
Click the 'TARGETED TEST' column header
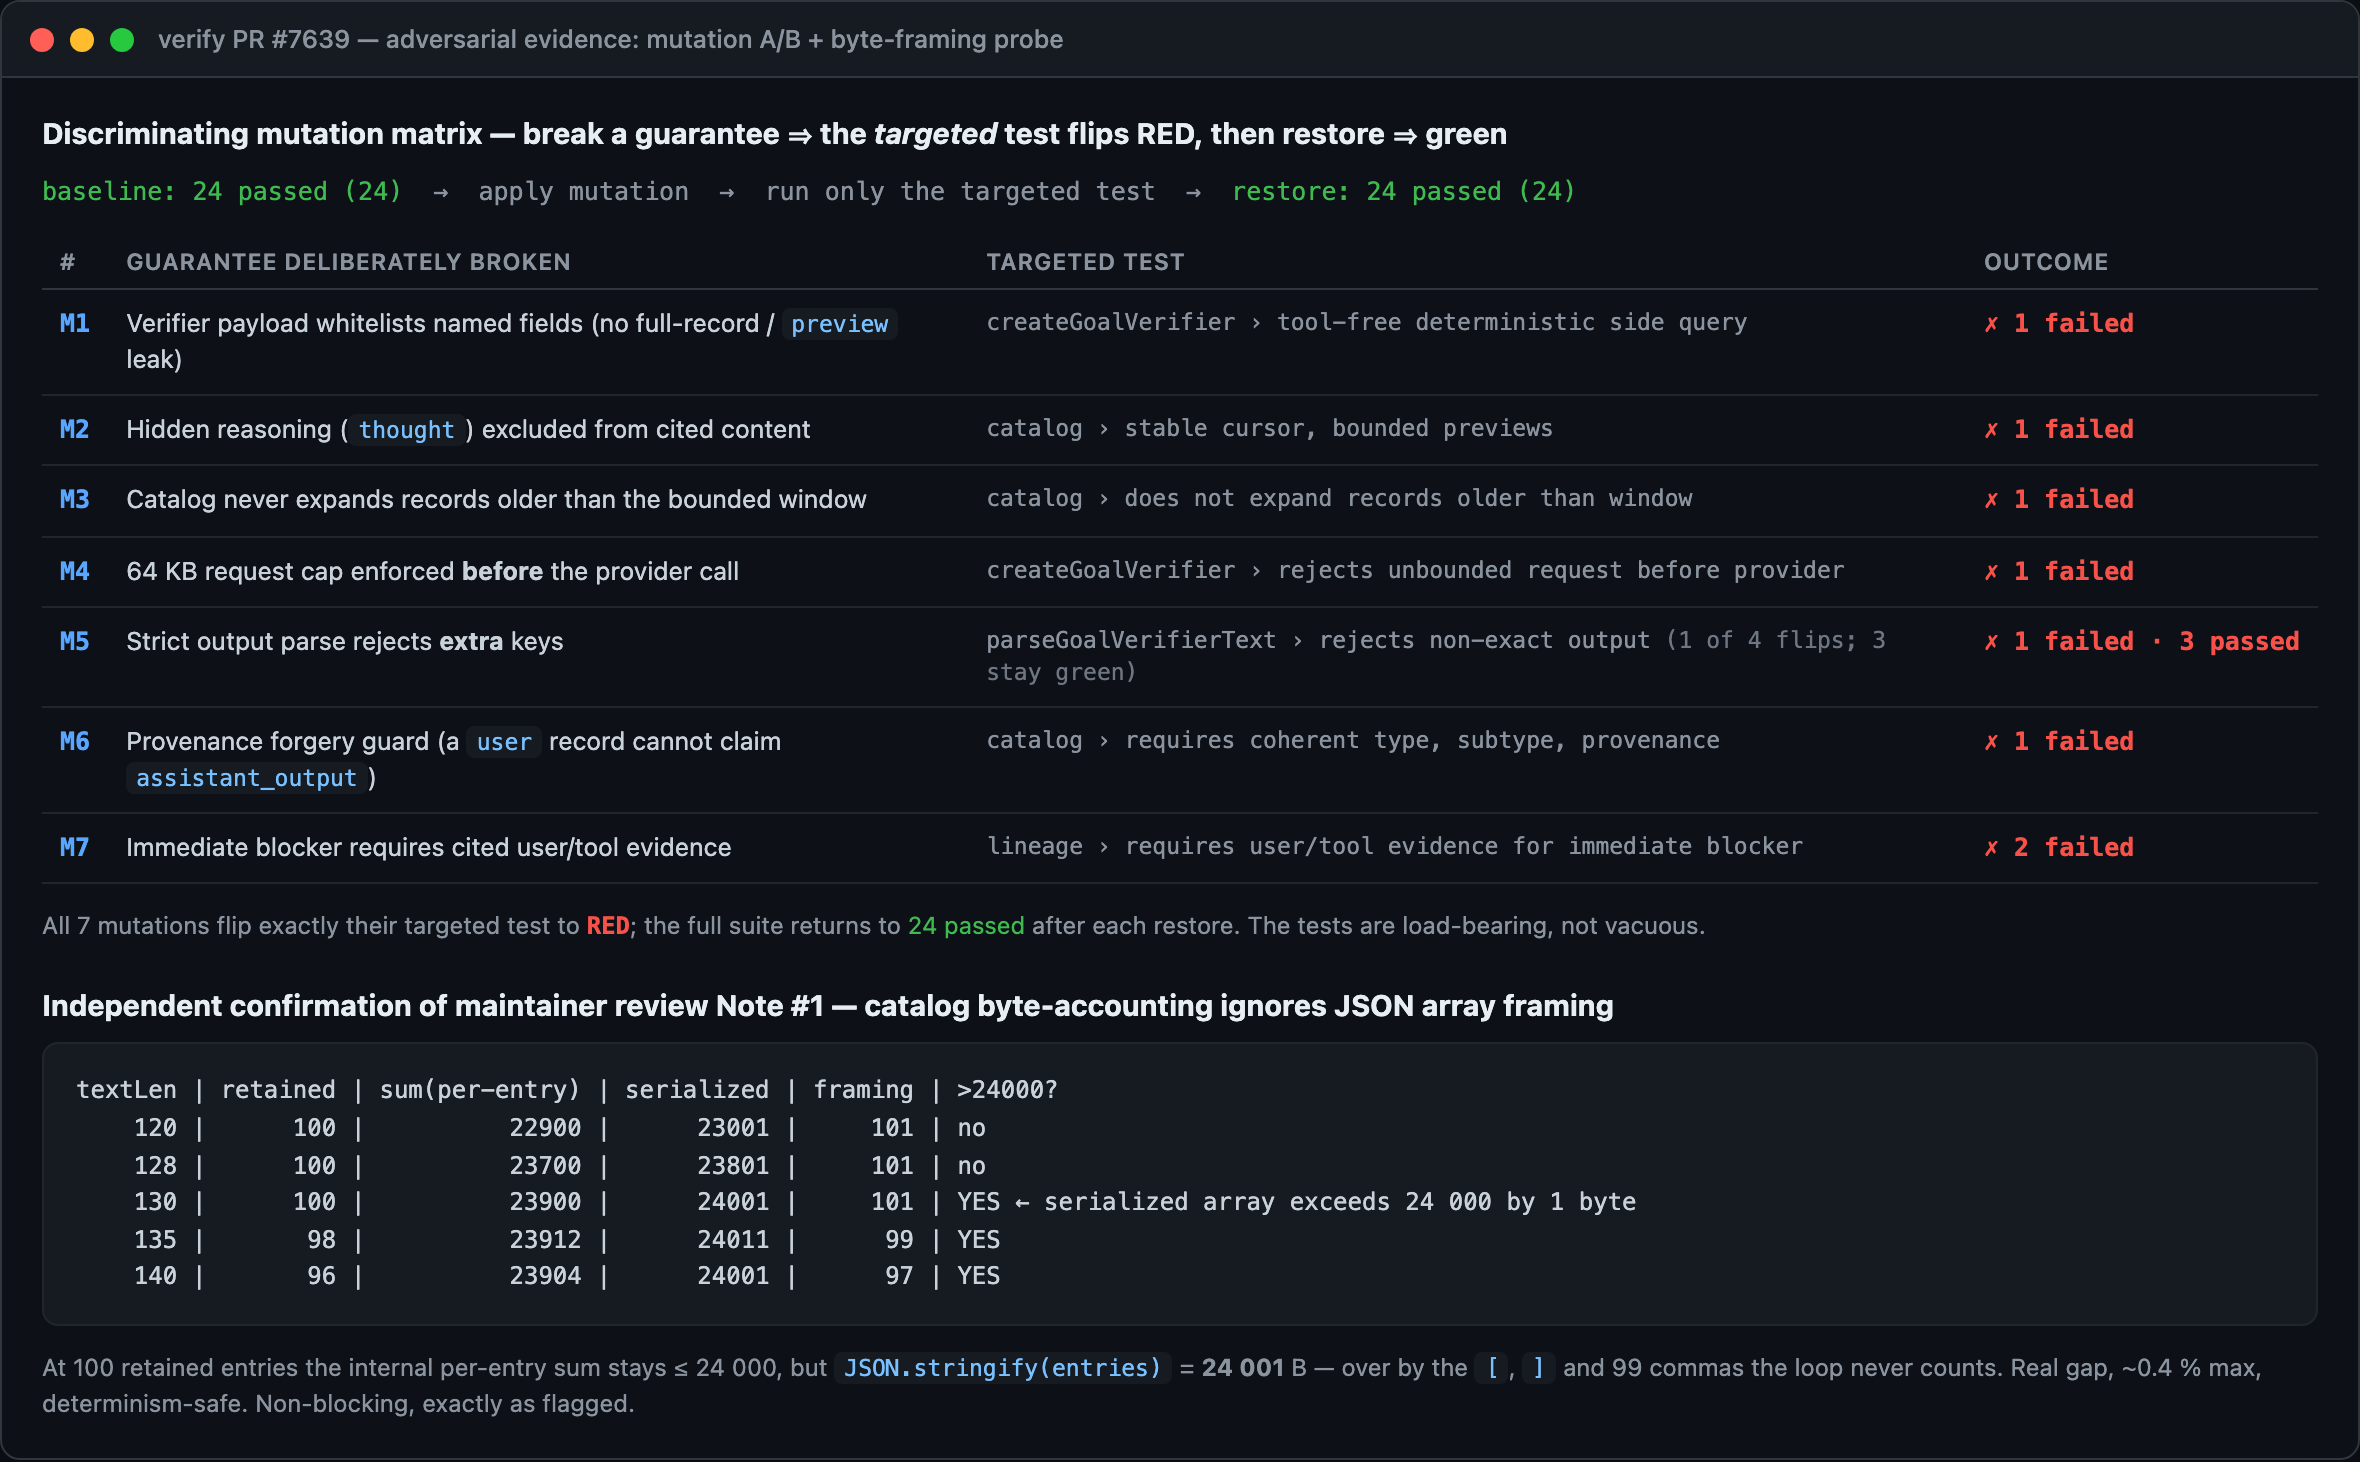(x=1085, y=262)
